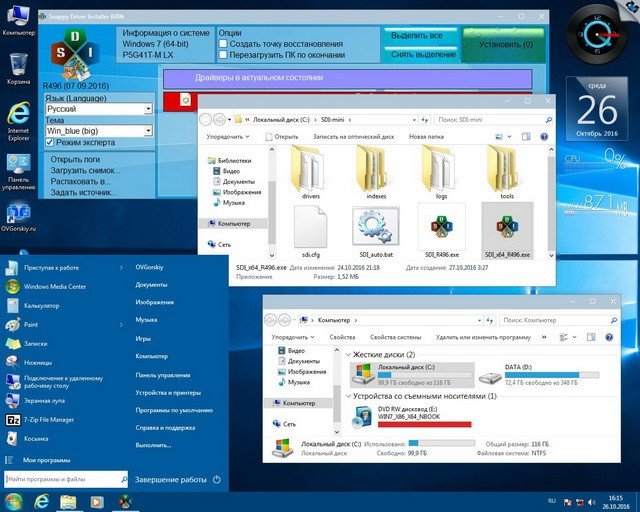
Task: Click Local Disk (C:) usage bar
Action: coord(424,375)
